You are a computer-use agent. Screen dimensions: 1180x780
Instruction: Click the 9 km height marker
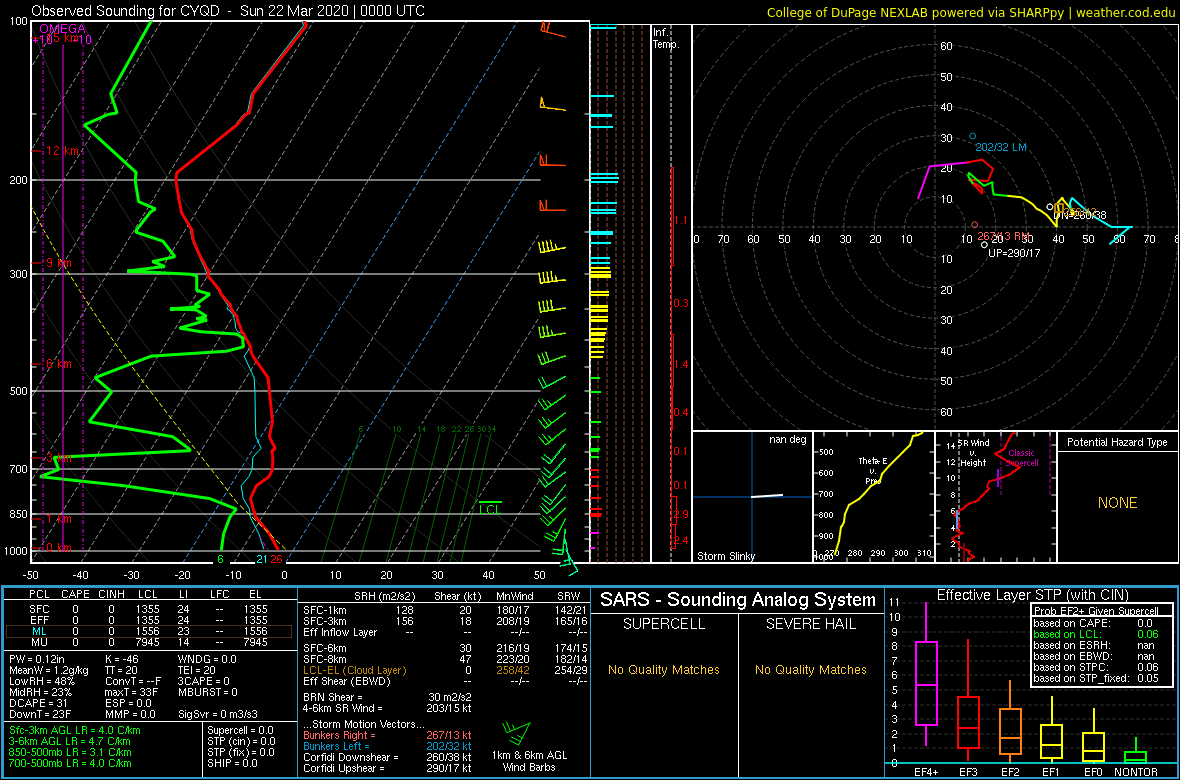pyautogui.click(x=58, y=263)
